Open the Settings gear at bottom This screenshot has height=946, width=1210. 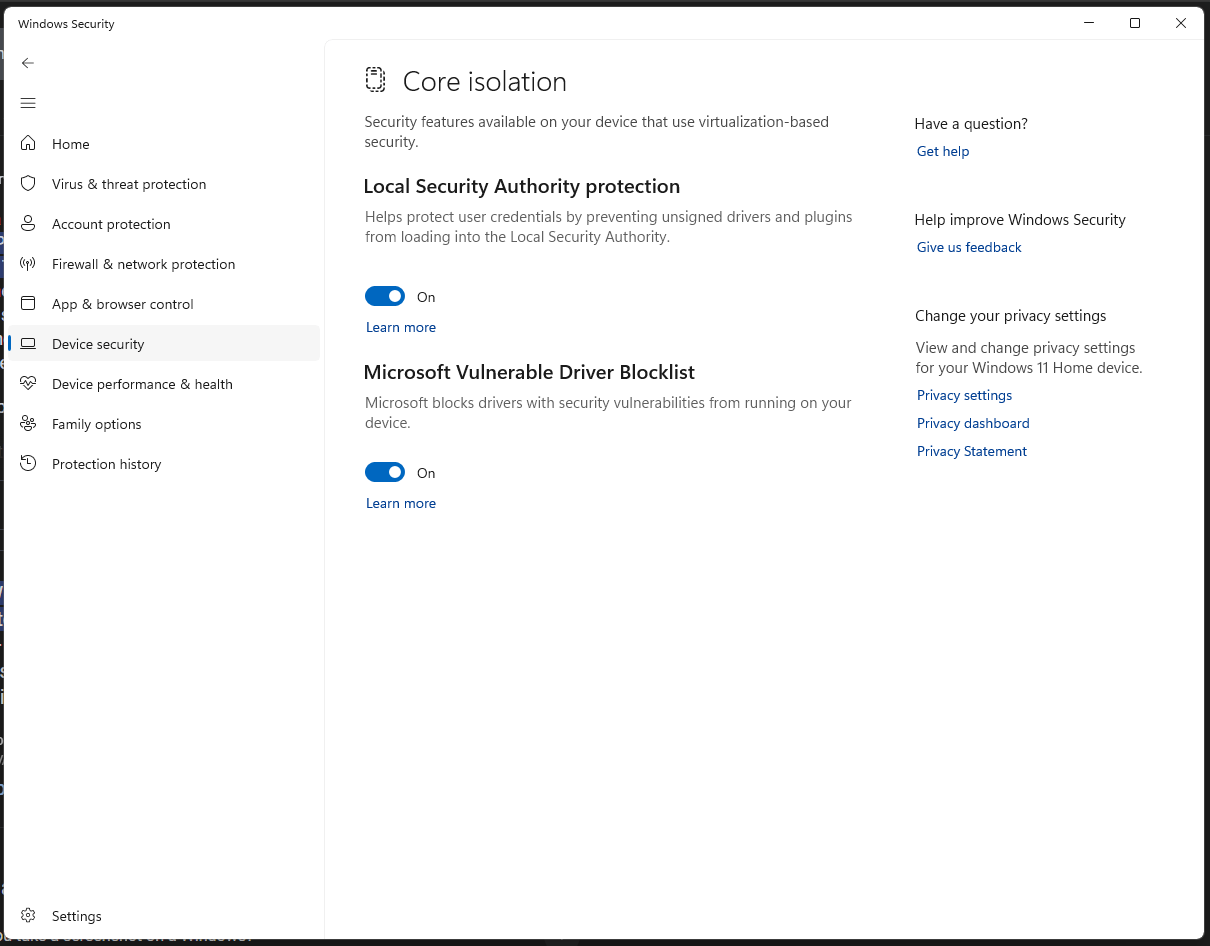29,915
